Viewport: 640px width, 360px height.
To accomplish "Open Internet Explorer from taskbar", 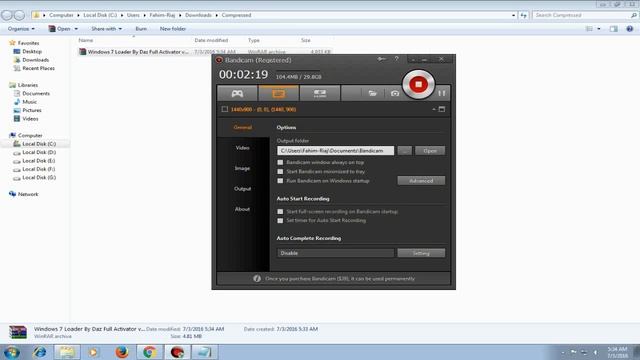I will coord(40,352).
